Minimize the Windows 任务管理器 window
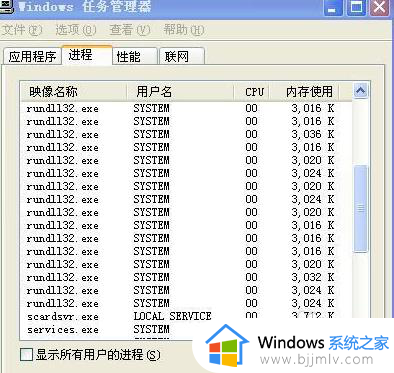The width and height of the screenshot is (394, 373). [332, 7]
